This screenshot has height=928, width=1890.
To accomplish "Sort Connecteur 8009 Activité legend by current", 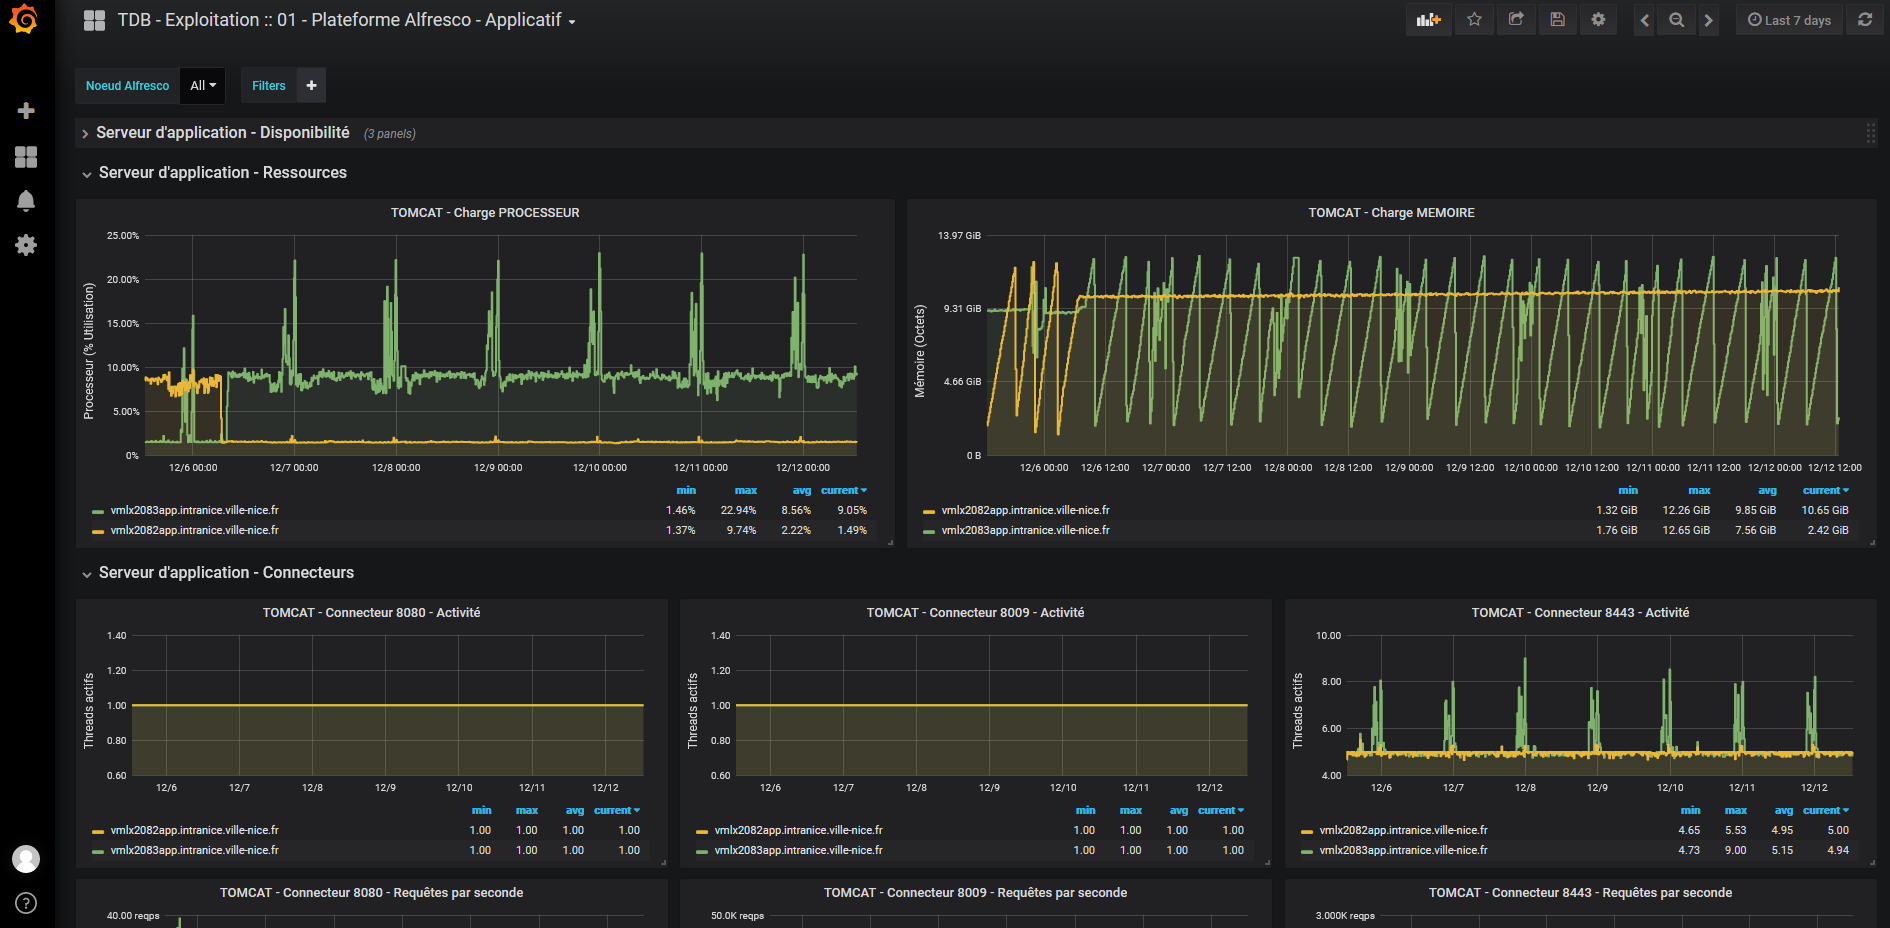I will 1220,810.
